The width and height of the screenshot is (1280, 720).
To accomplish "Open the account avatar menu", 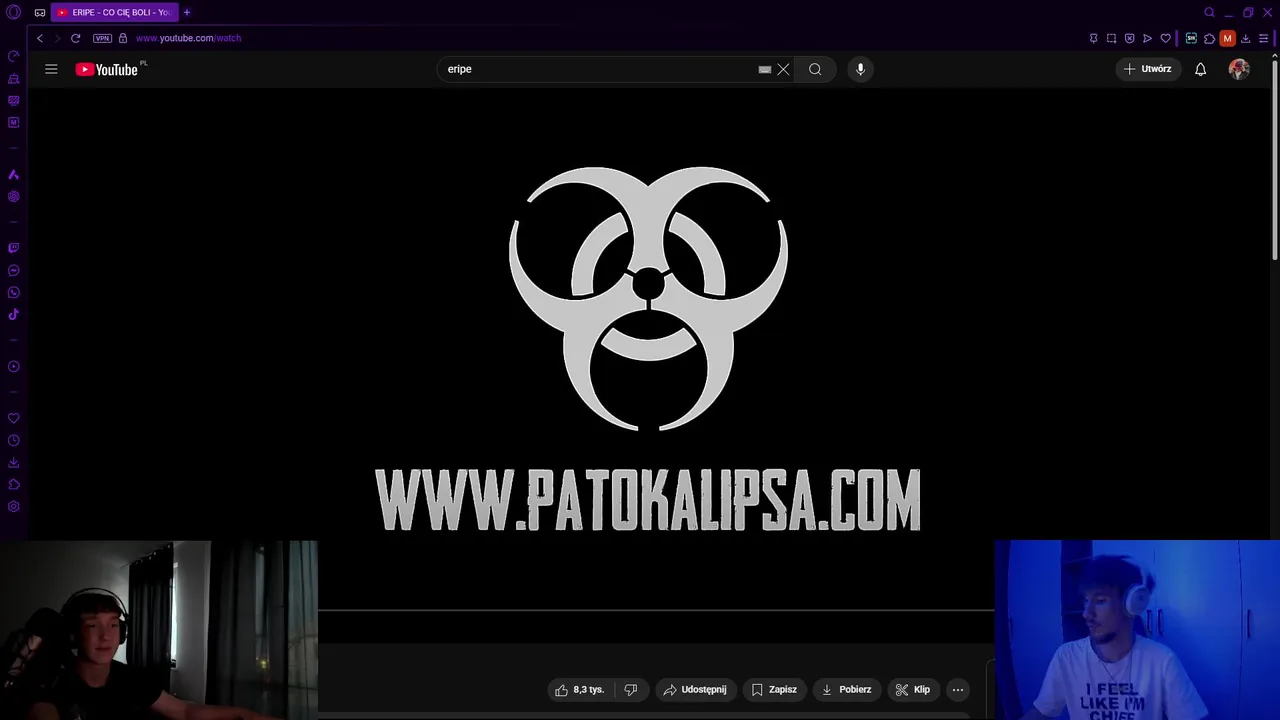I will (1239, 69).
